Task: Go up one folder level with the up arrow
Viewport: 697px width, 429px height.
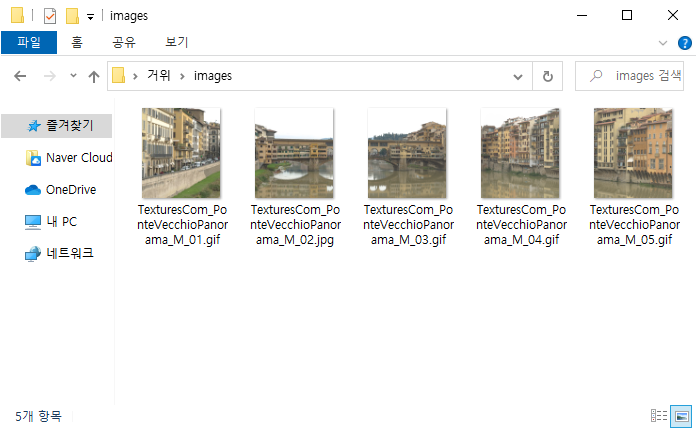Action: coord(93,76)
